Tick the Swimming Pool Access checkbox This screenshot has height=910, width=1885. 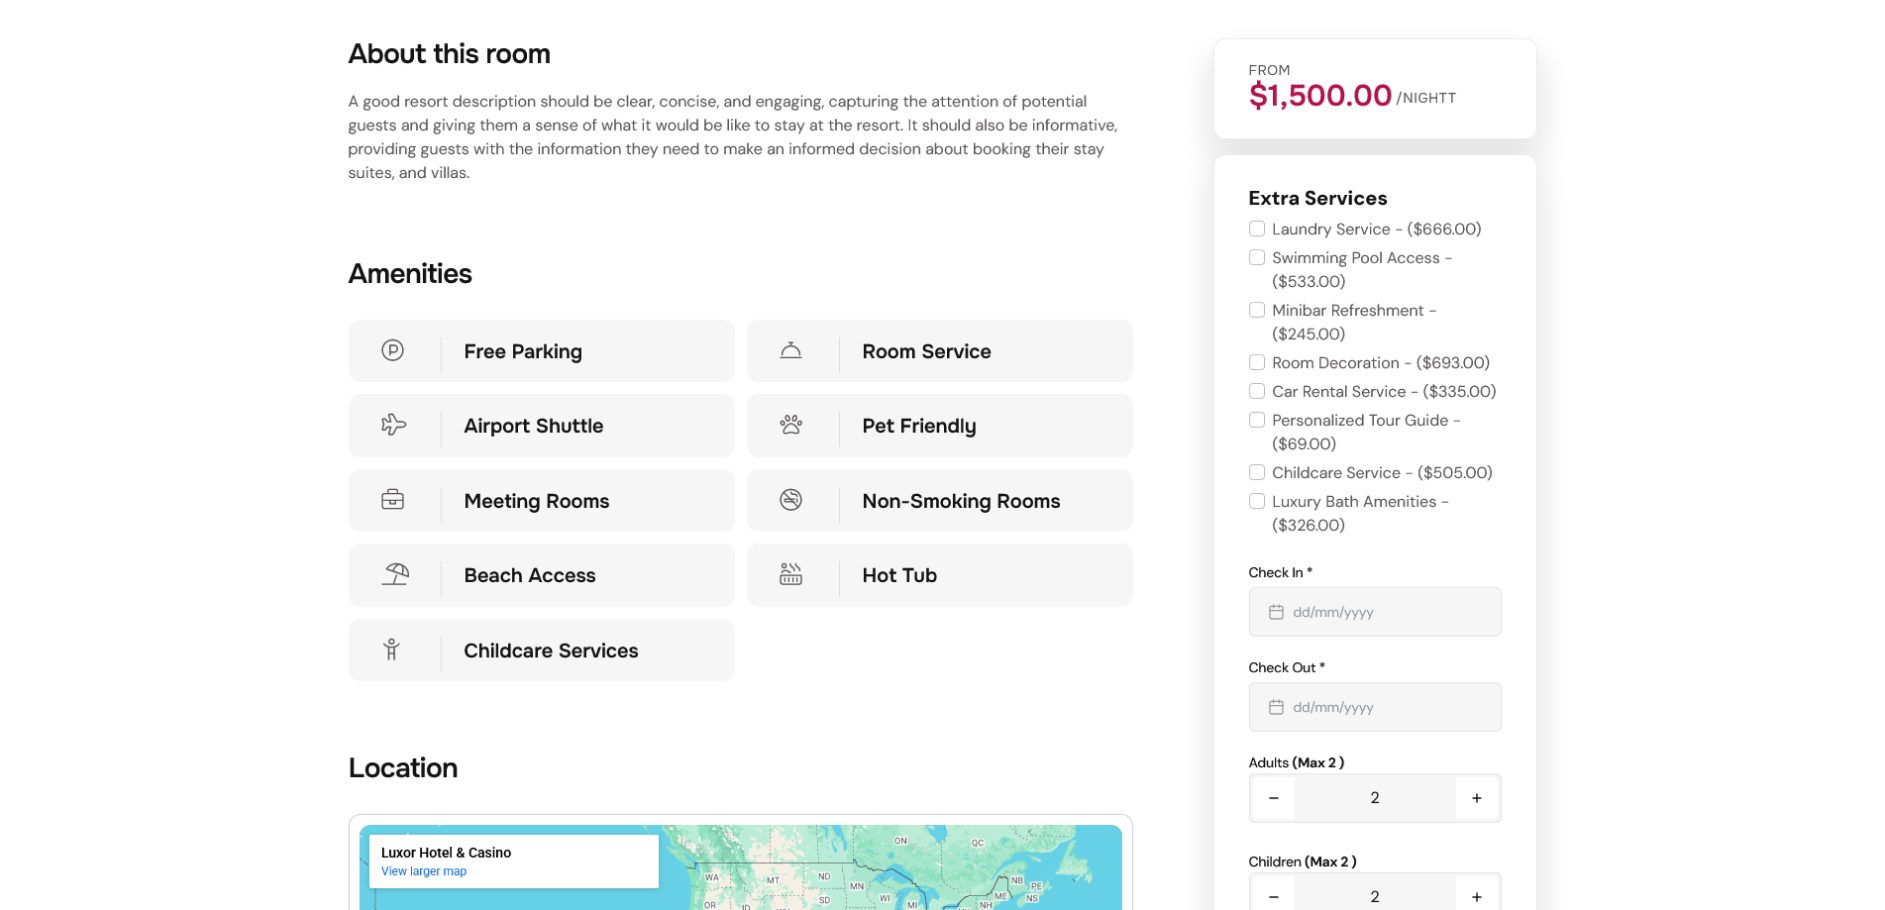(x=1257, y=258)
